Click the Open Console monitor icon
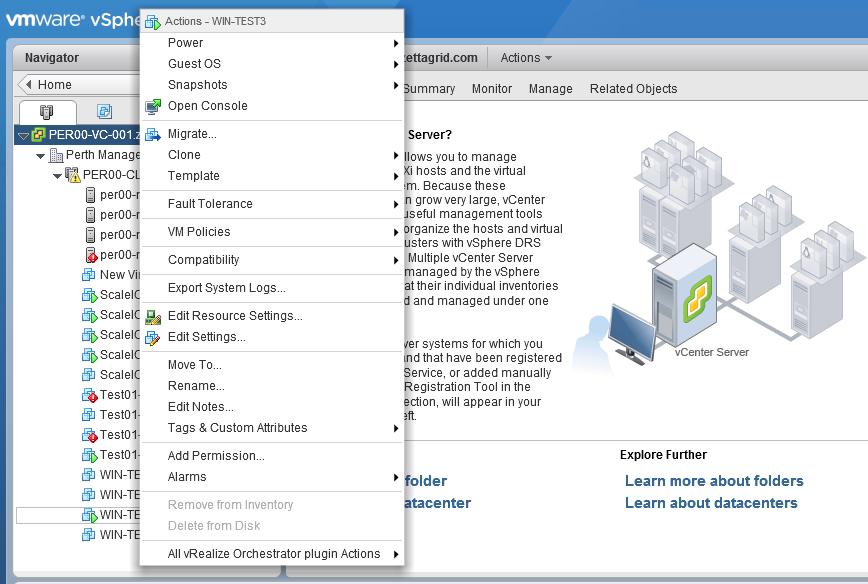 coord(153,106)
